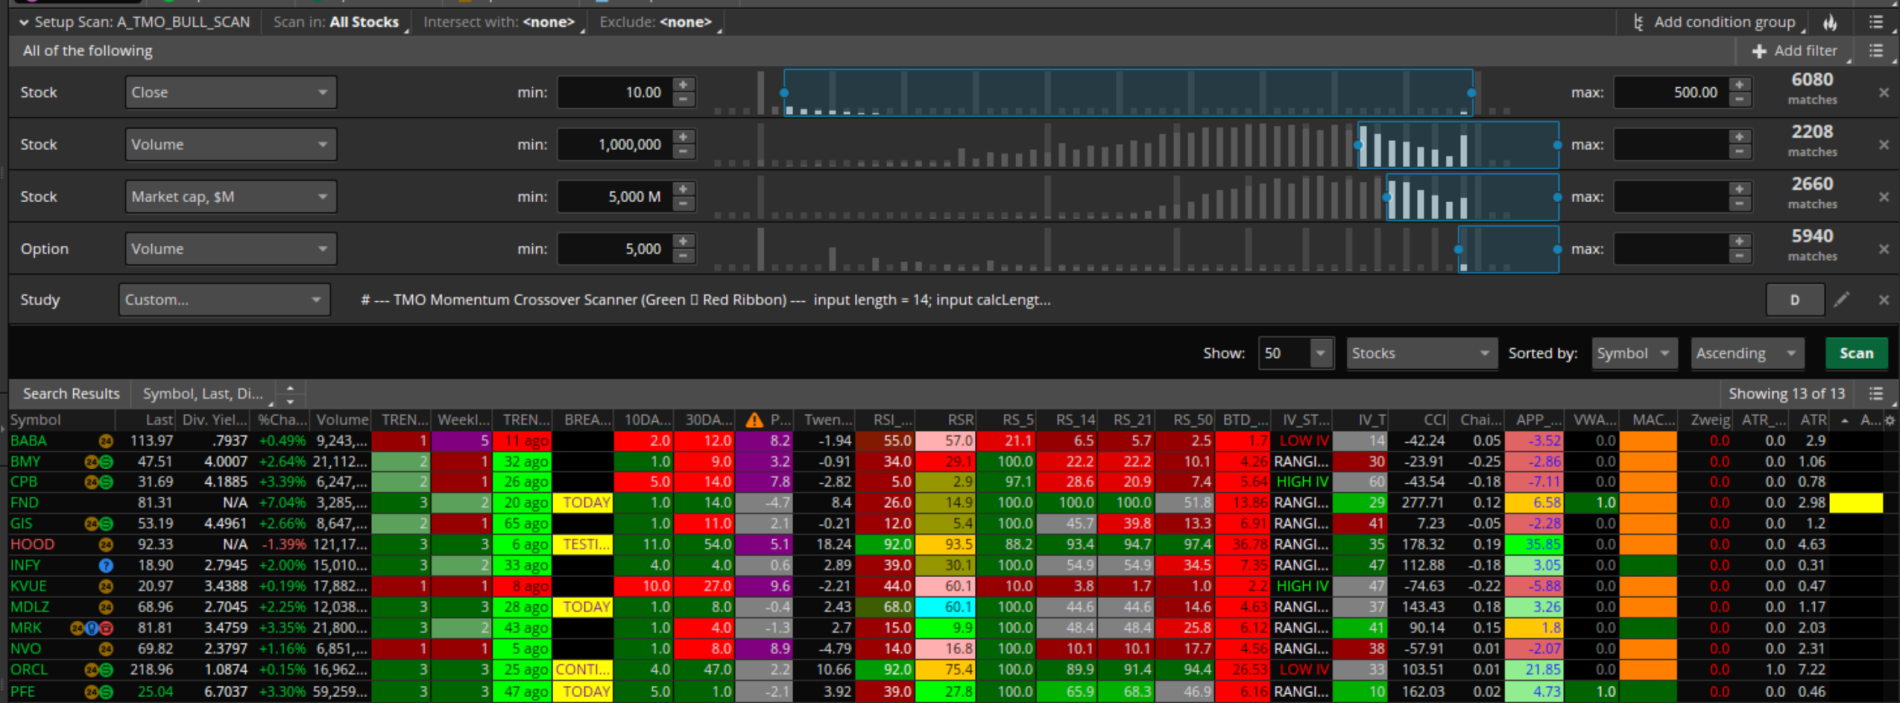Open the Custom... study dropdown
The height and width of the screenshot is (703, 1900).
pyautogui.click(x=225, y=300)
